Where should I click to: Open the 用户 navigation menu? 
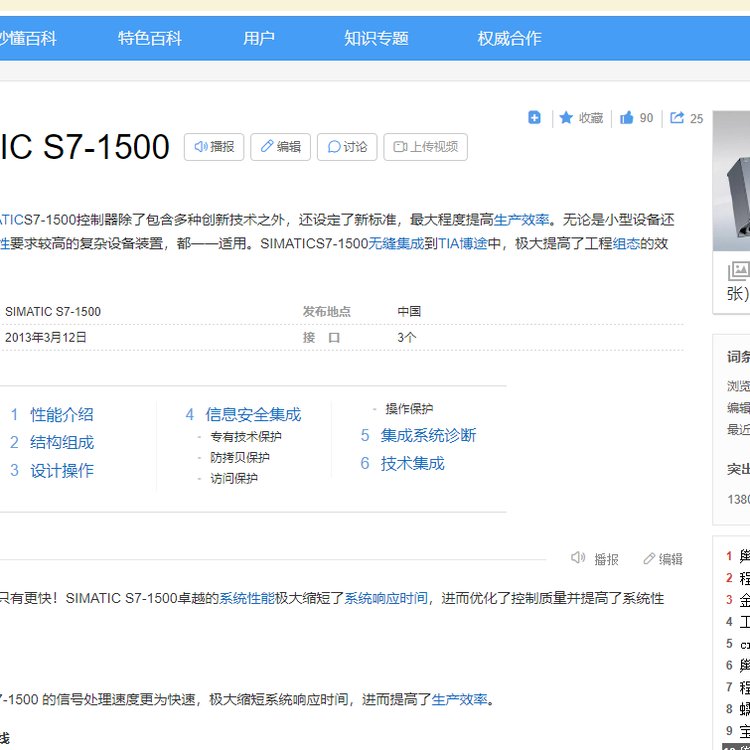click(259, 38)
